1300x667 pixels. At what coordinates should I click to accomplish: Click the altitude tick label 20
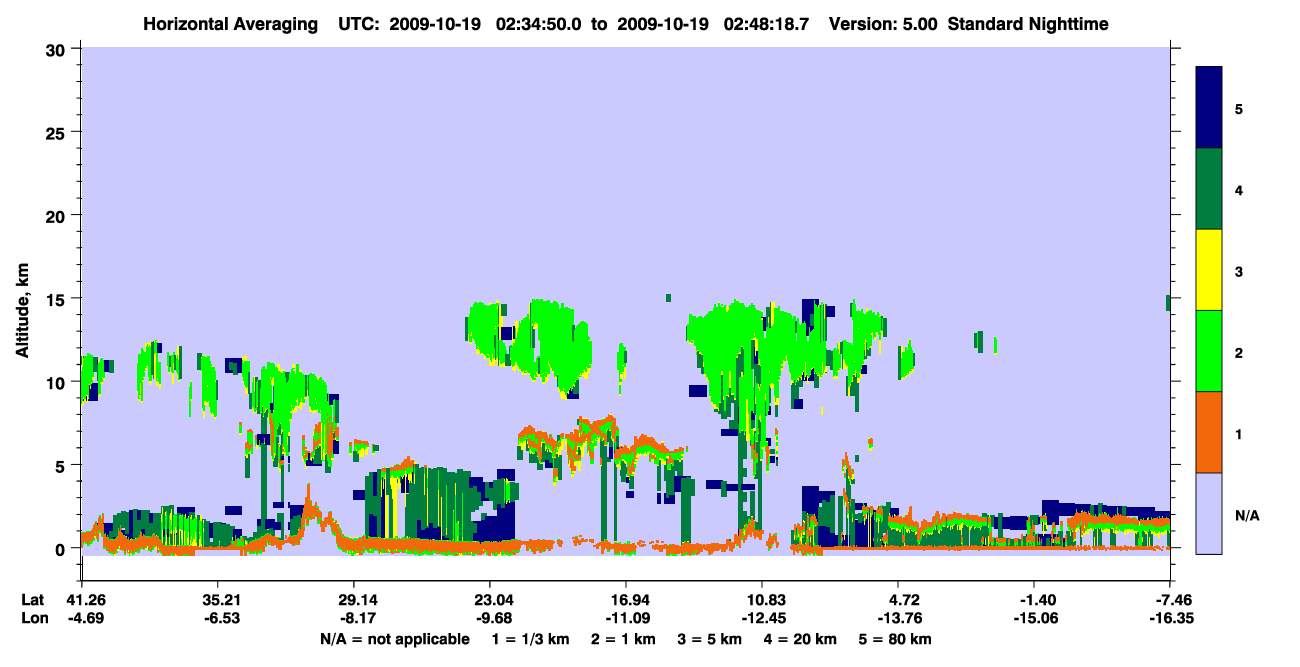(58, 216)
